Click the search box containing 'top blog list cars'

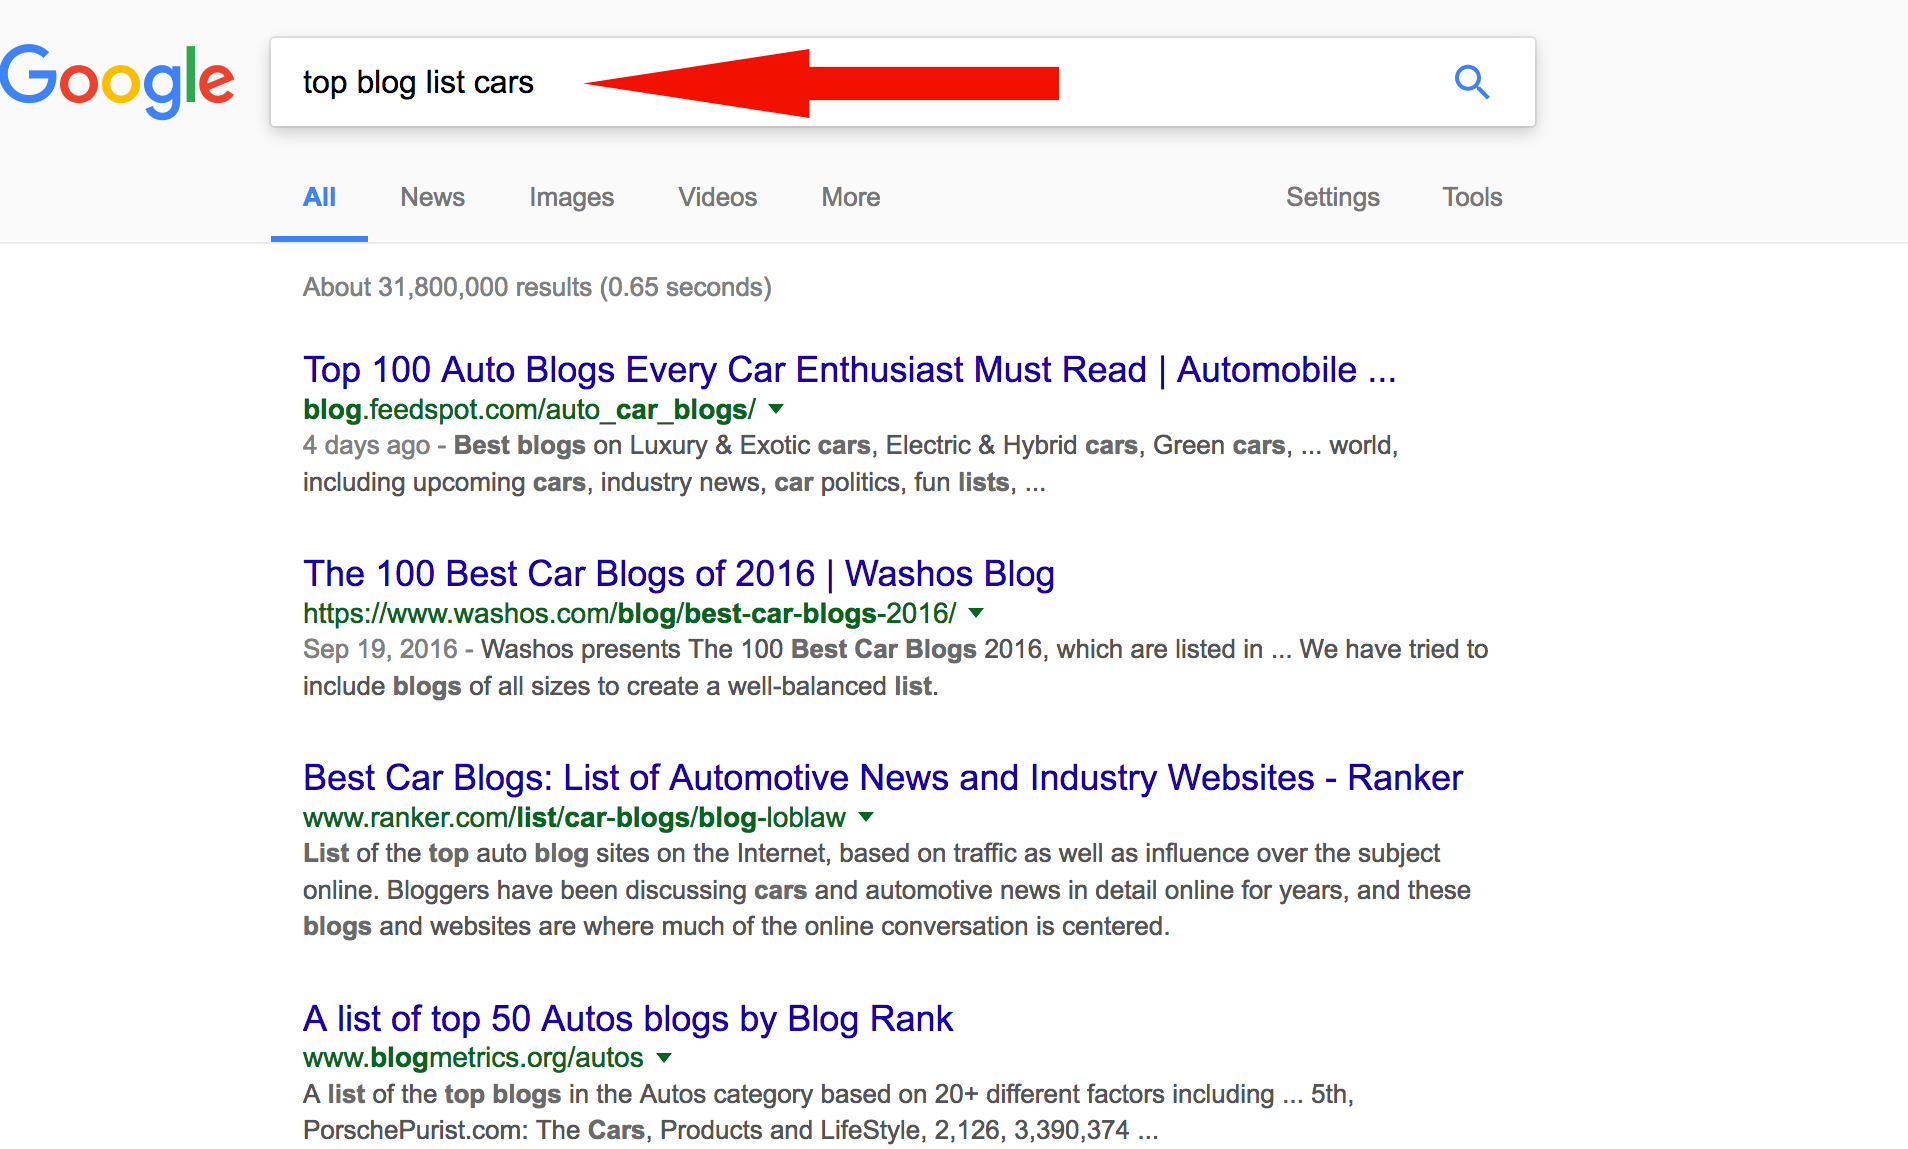[x=902, y=82]
